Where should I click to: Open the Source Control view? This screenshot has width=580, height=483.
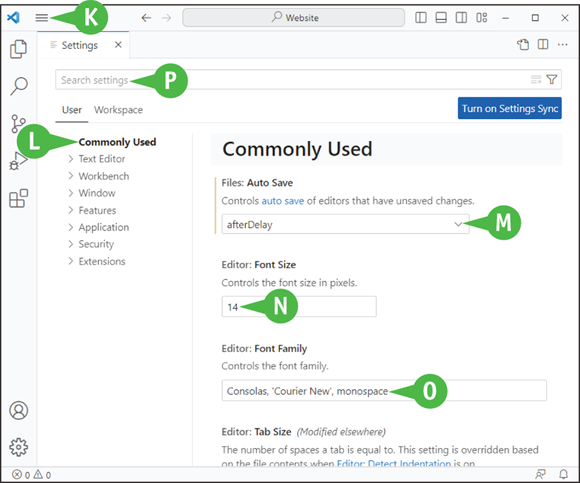click(x=18, y=124)
